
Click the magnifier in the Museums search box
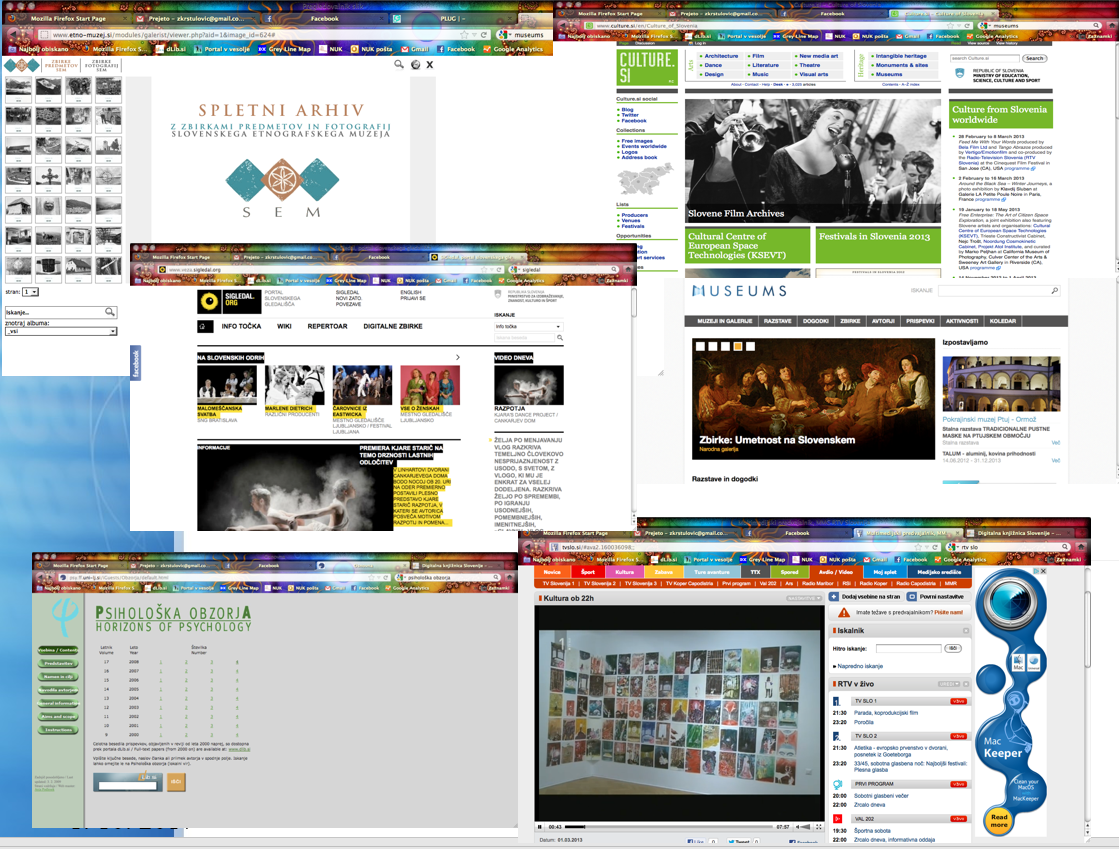tap(1055, 290)
